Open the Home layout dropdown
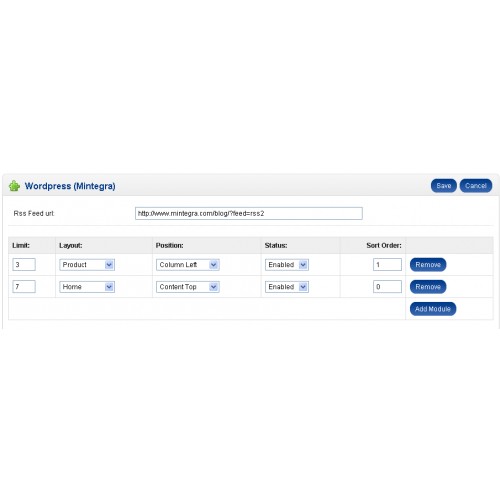Image resolution: width=500 pixels, height=500 pixels. [87, 287]
